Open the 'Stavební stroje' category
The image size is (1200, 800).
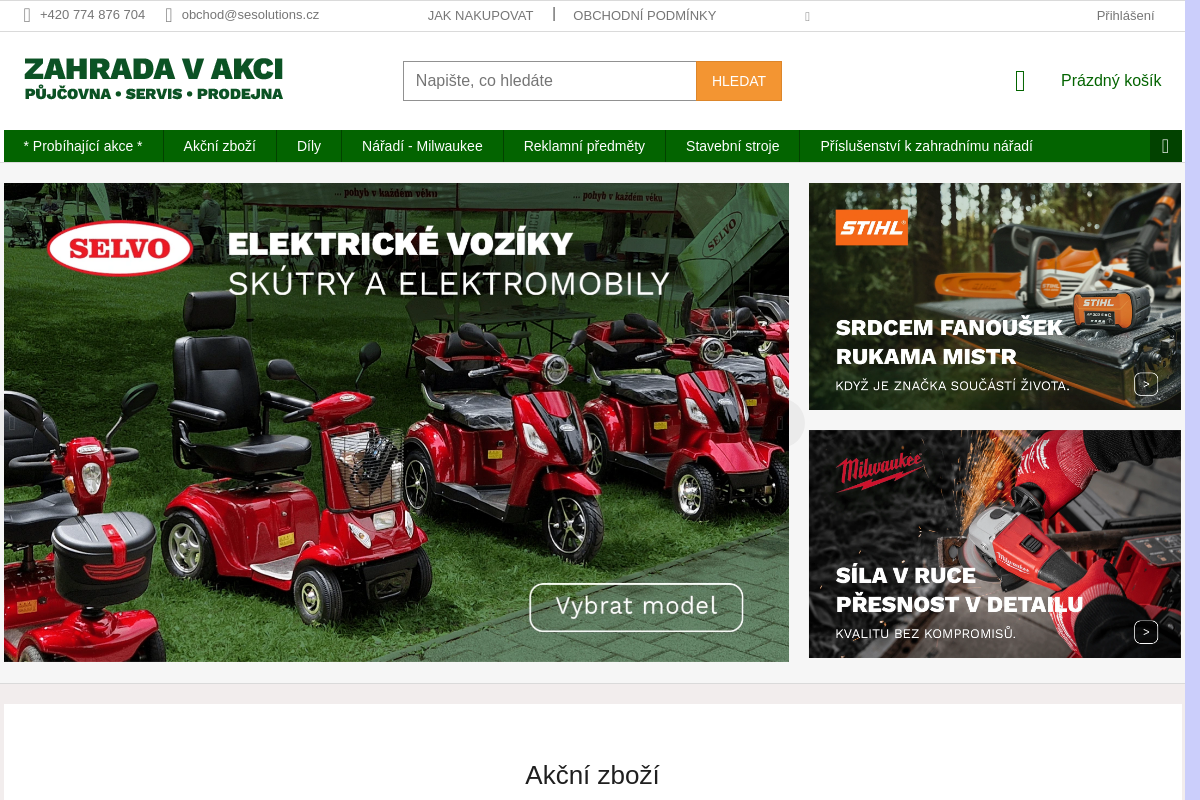pos(732,146)
